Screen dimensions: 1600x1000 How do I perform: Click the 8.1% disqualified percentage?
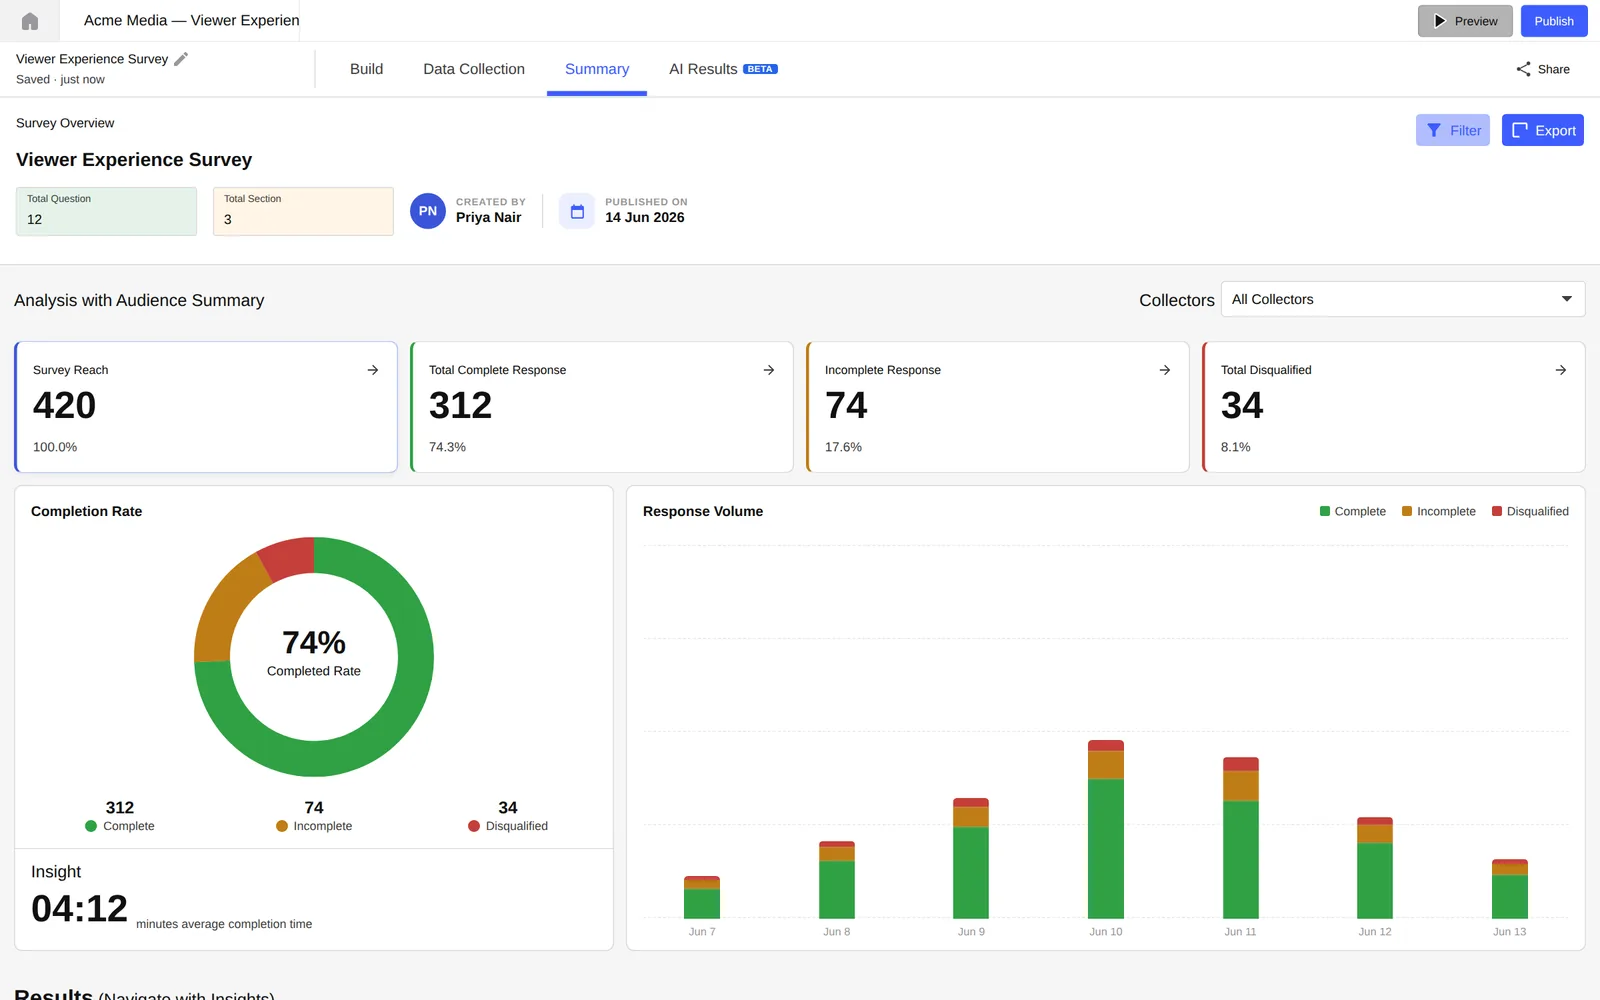point(1235,447)
